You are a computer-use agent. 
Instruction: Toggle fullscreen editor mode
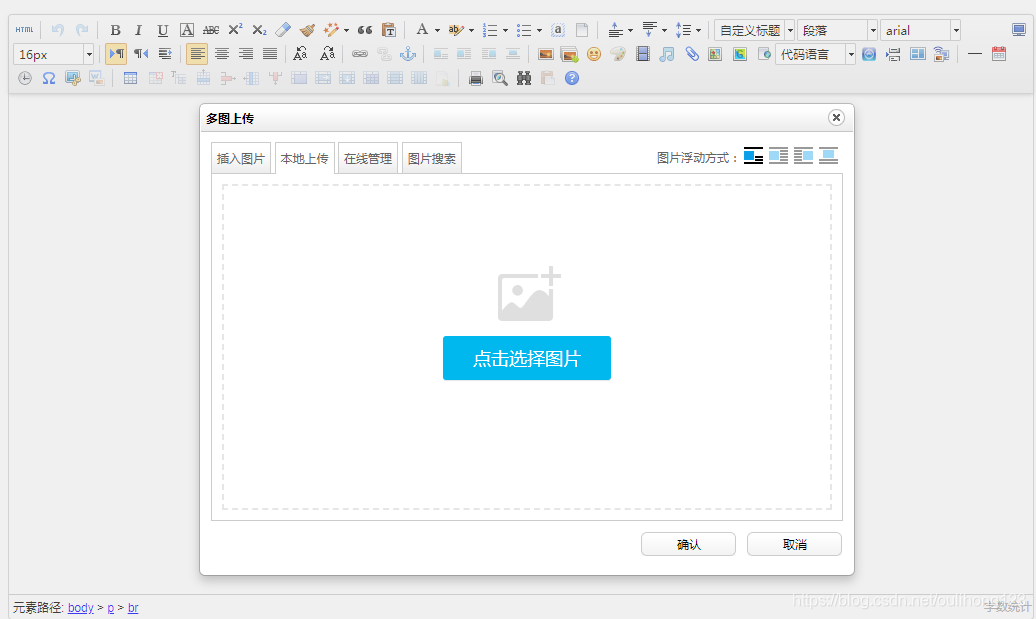(1018, 30)
